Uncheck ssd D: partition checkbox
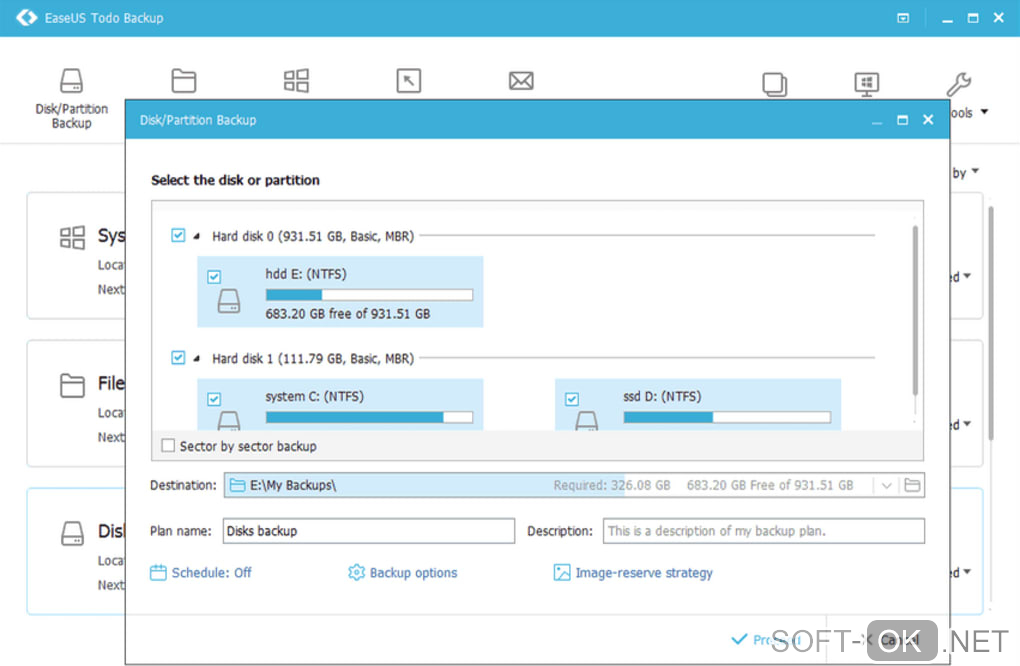This screenshot has width=1020, height=666. (572, 399)
